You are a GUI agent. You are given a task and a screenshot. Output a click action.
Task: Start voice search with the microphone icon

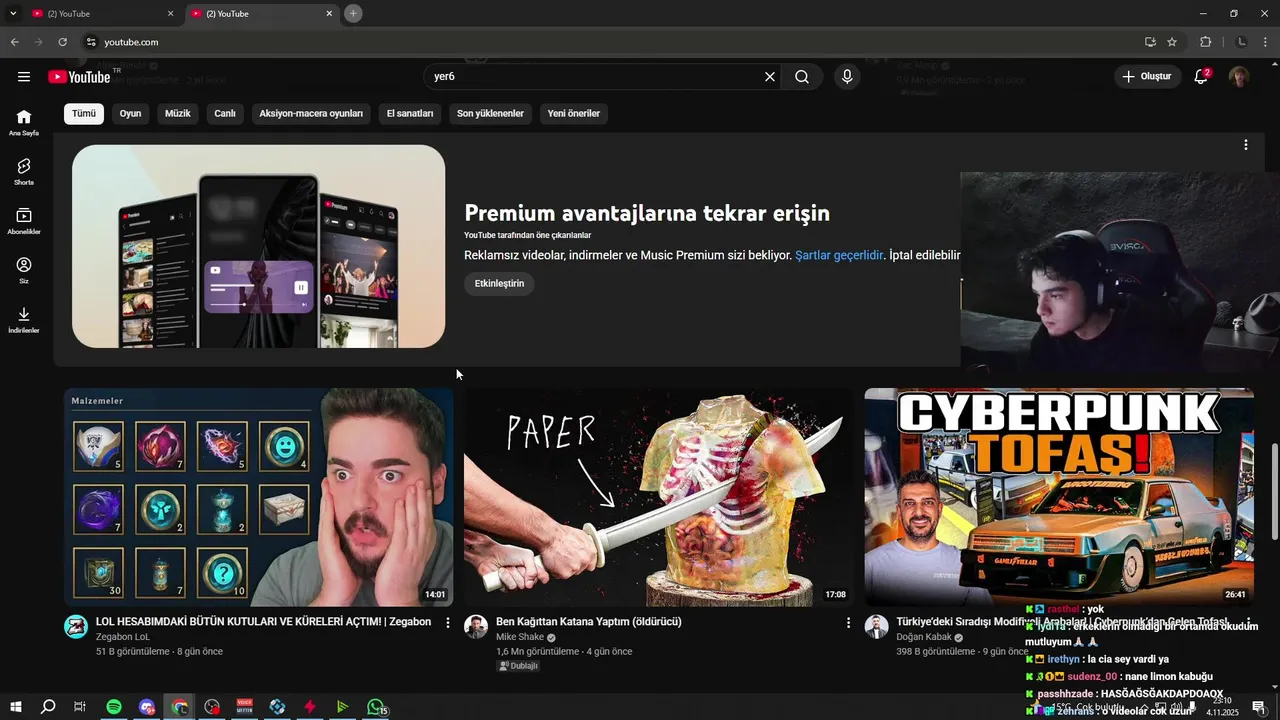[847, 77]
